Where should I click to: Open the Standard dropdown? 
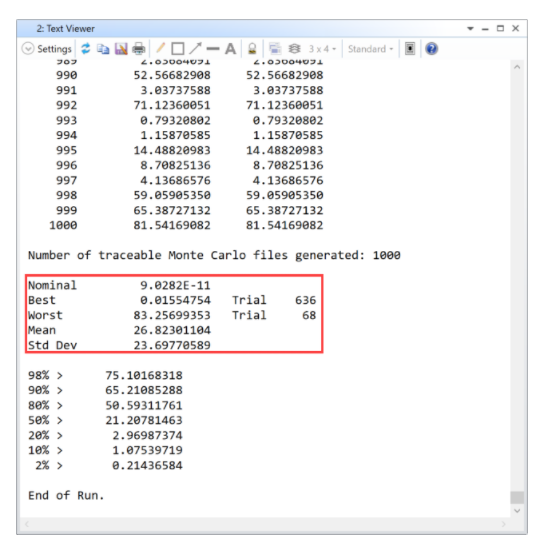click(370, 49)
